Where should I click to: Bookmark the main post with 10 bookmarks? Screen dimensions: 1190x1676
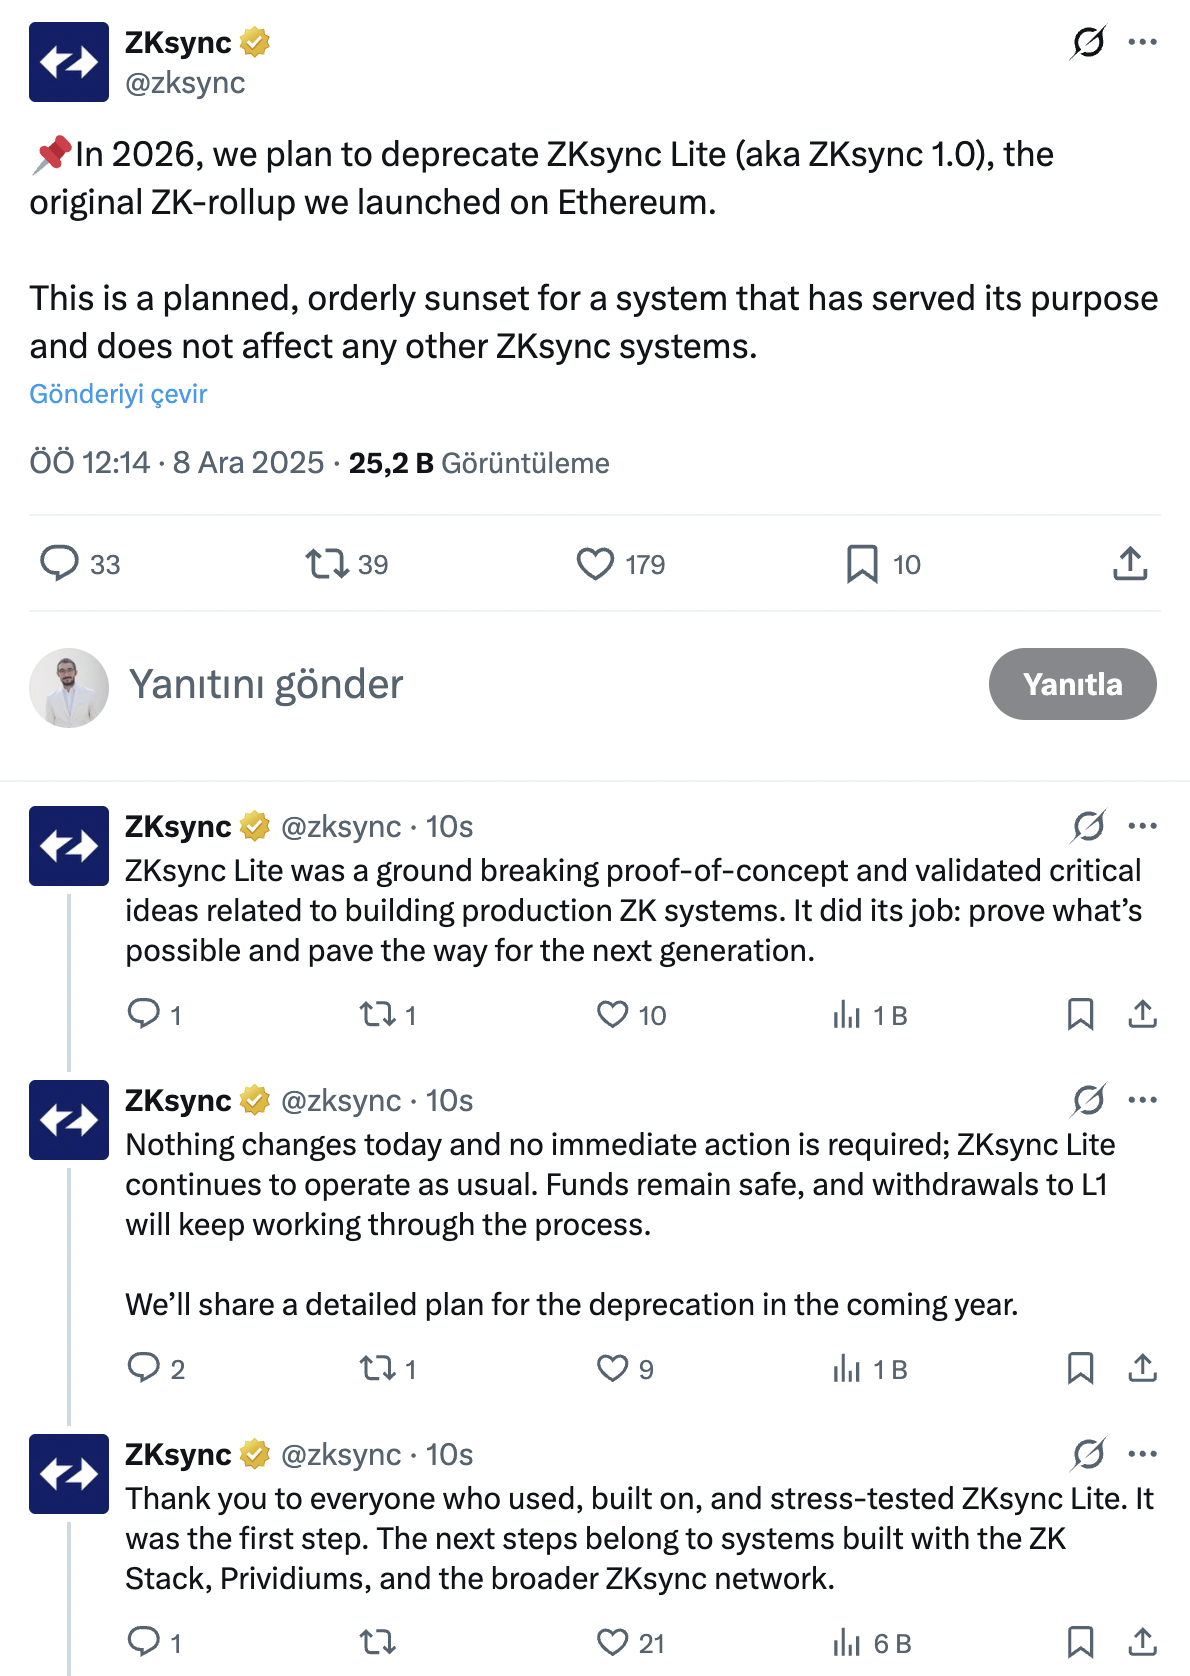click(x=862, y=563)
